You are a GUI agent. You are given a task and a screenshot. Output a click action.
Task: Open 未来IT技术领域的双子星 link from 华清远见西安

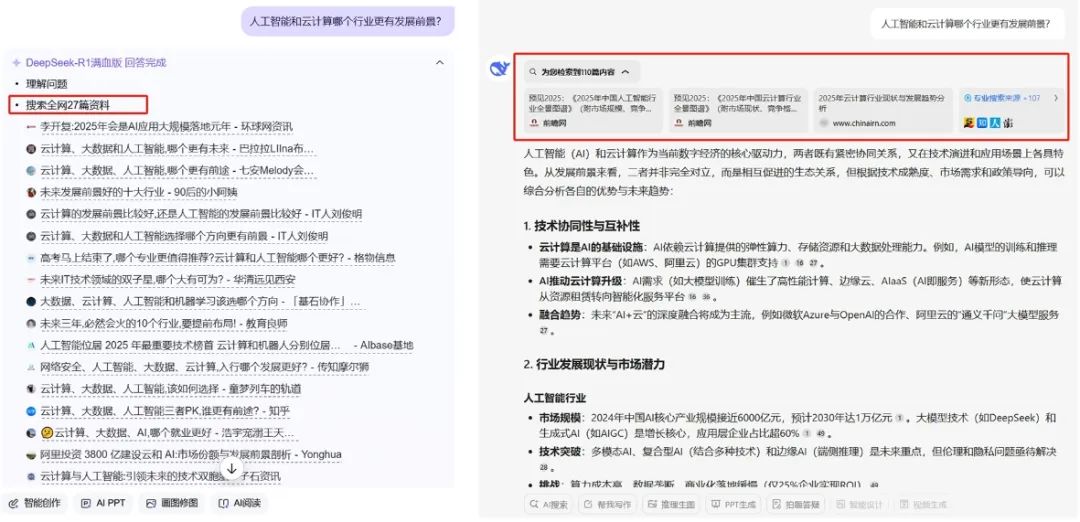click(167, 280)
